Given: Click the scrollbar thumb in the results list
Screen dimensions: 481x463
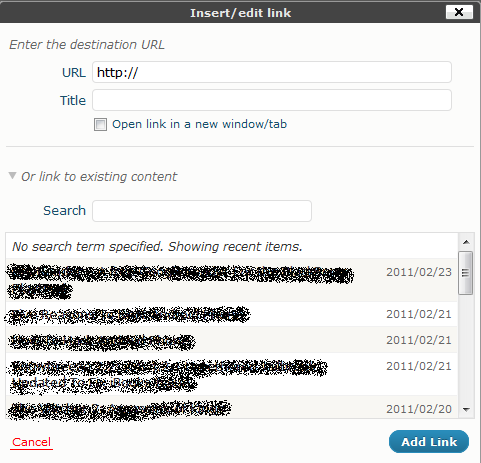Looking at the screenshot, I should point(466,273).
